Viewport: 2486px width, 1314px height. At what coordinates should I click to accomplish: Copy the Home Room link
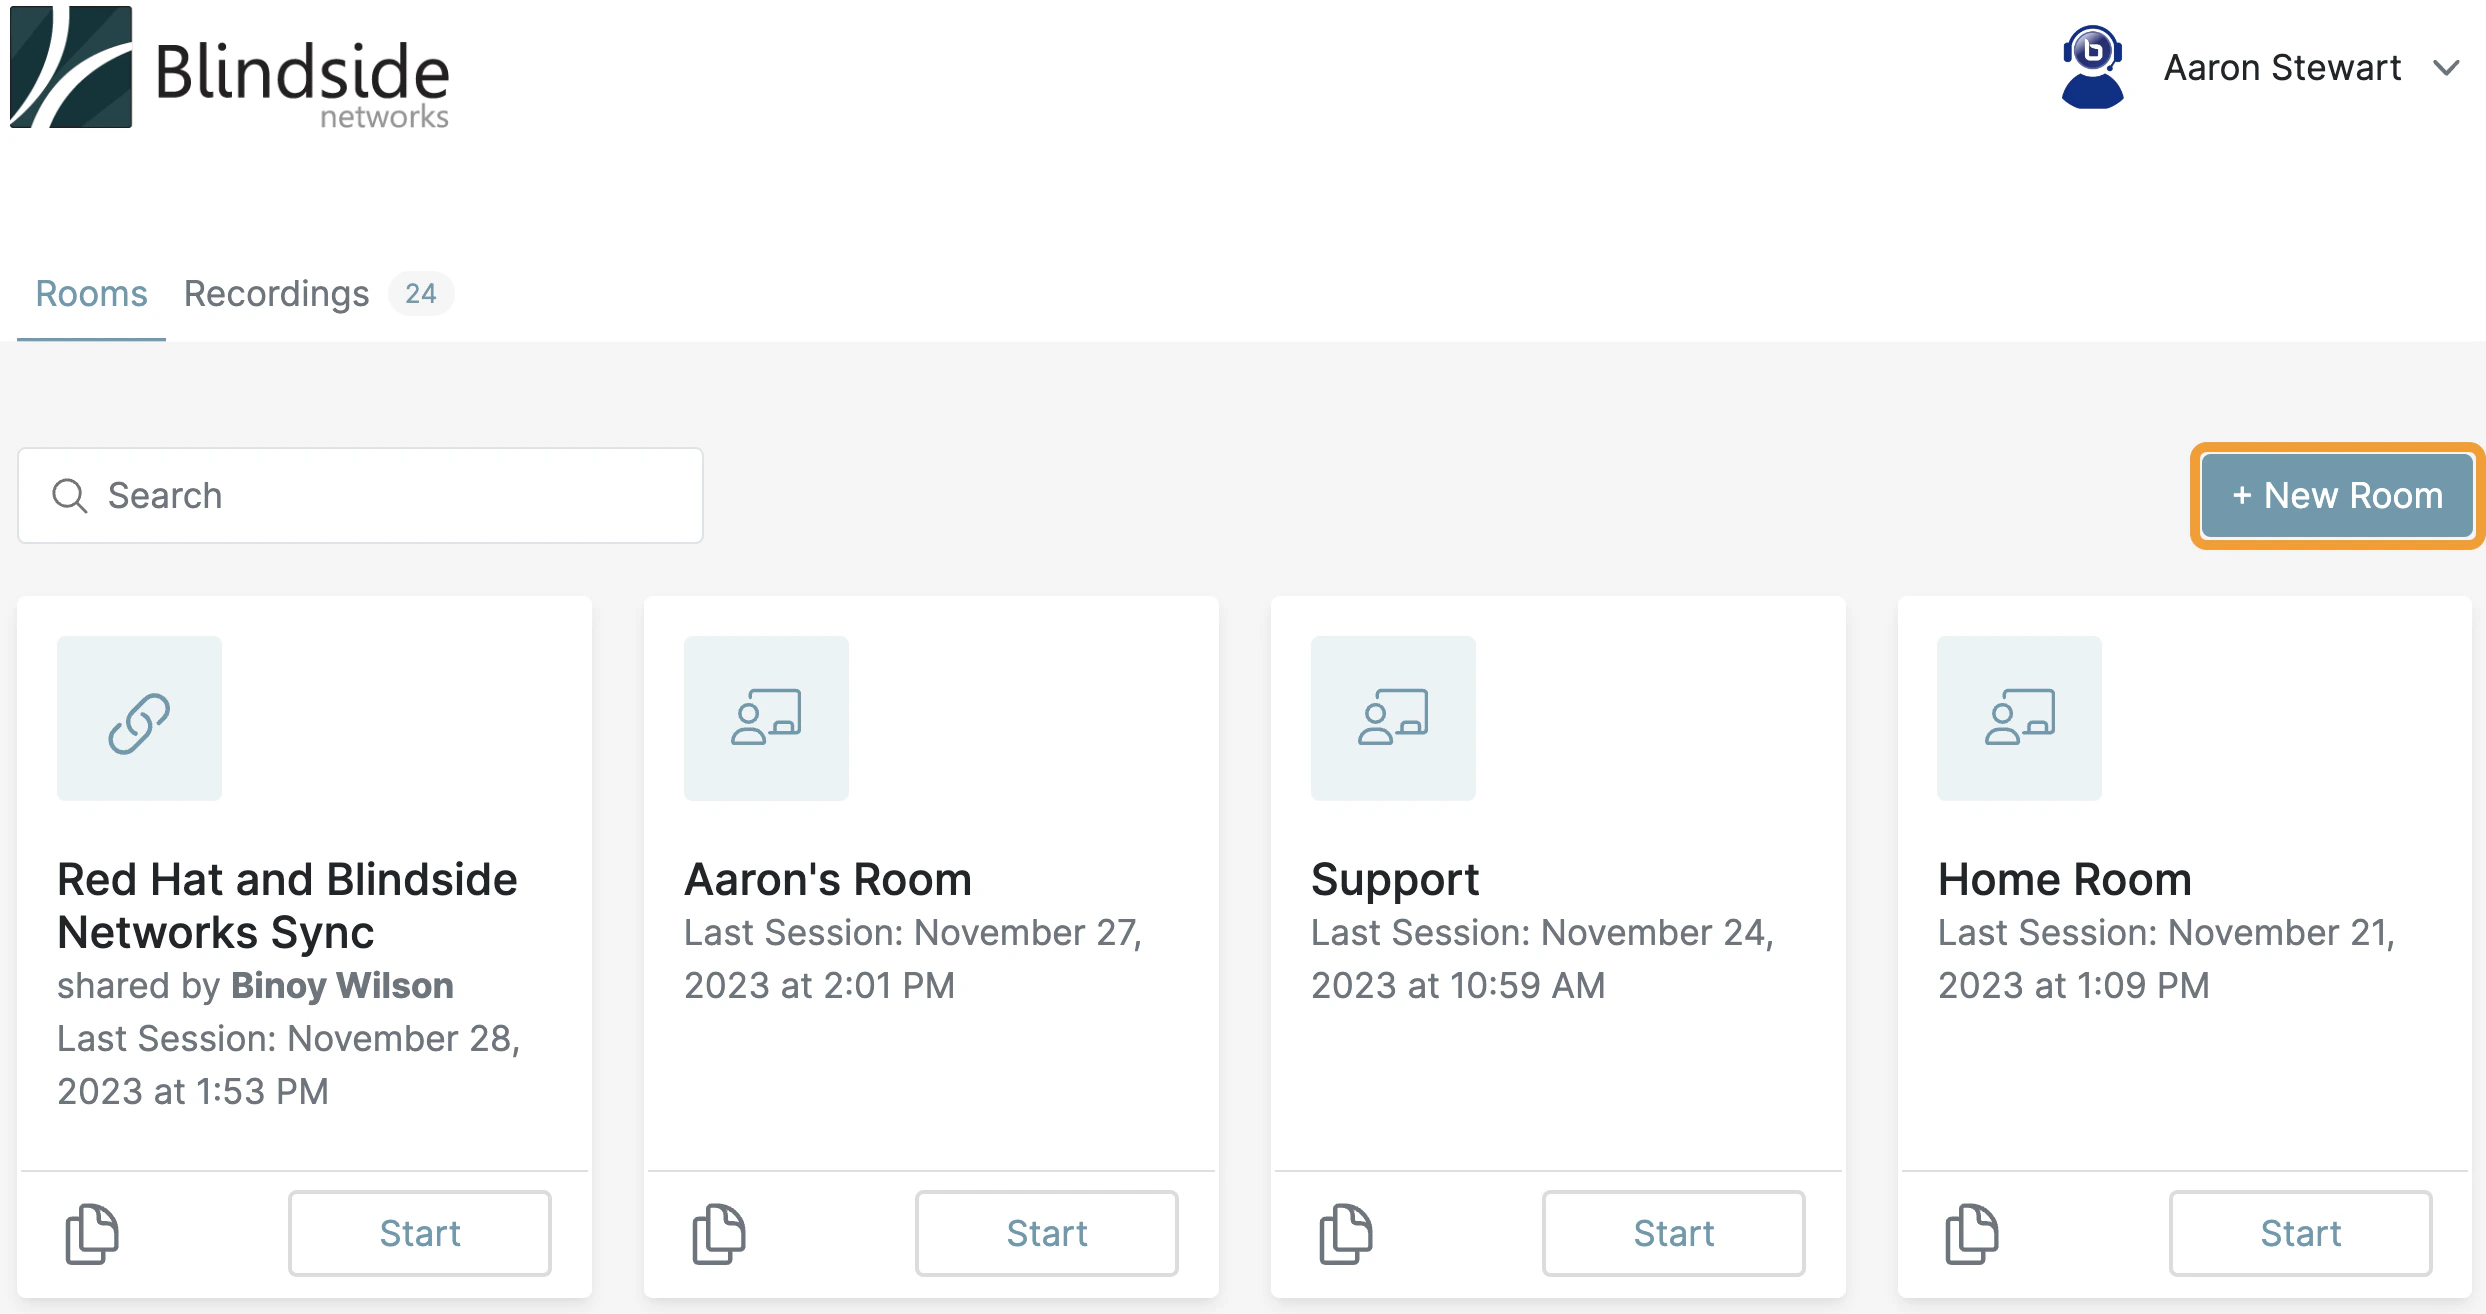click(1970, 1233)
